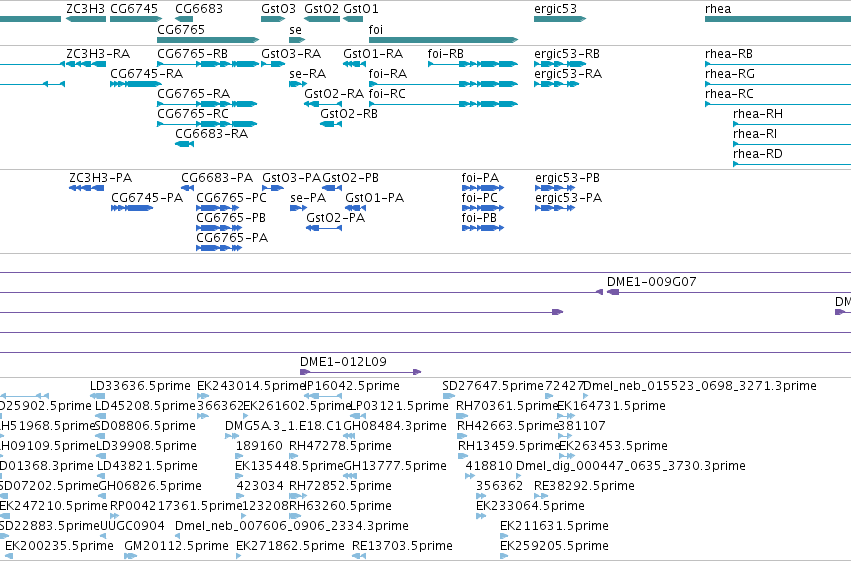Click the EK233064.5prime EST label
Image resolution: width=851 pixels, height=561 pixels.
(530, 506)
